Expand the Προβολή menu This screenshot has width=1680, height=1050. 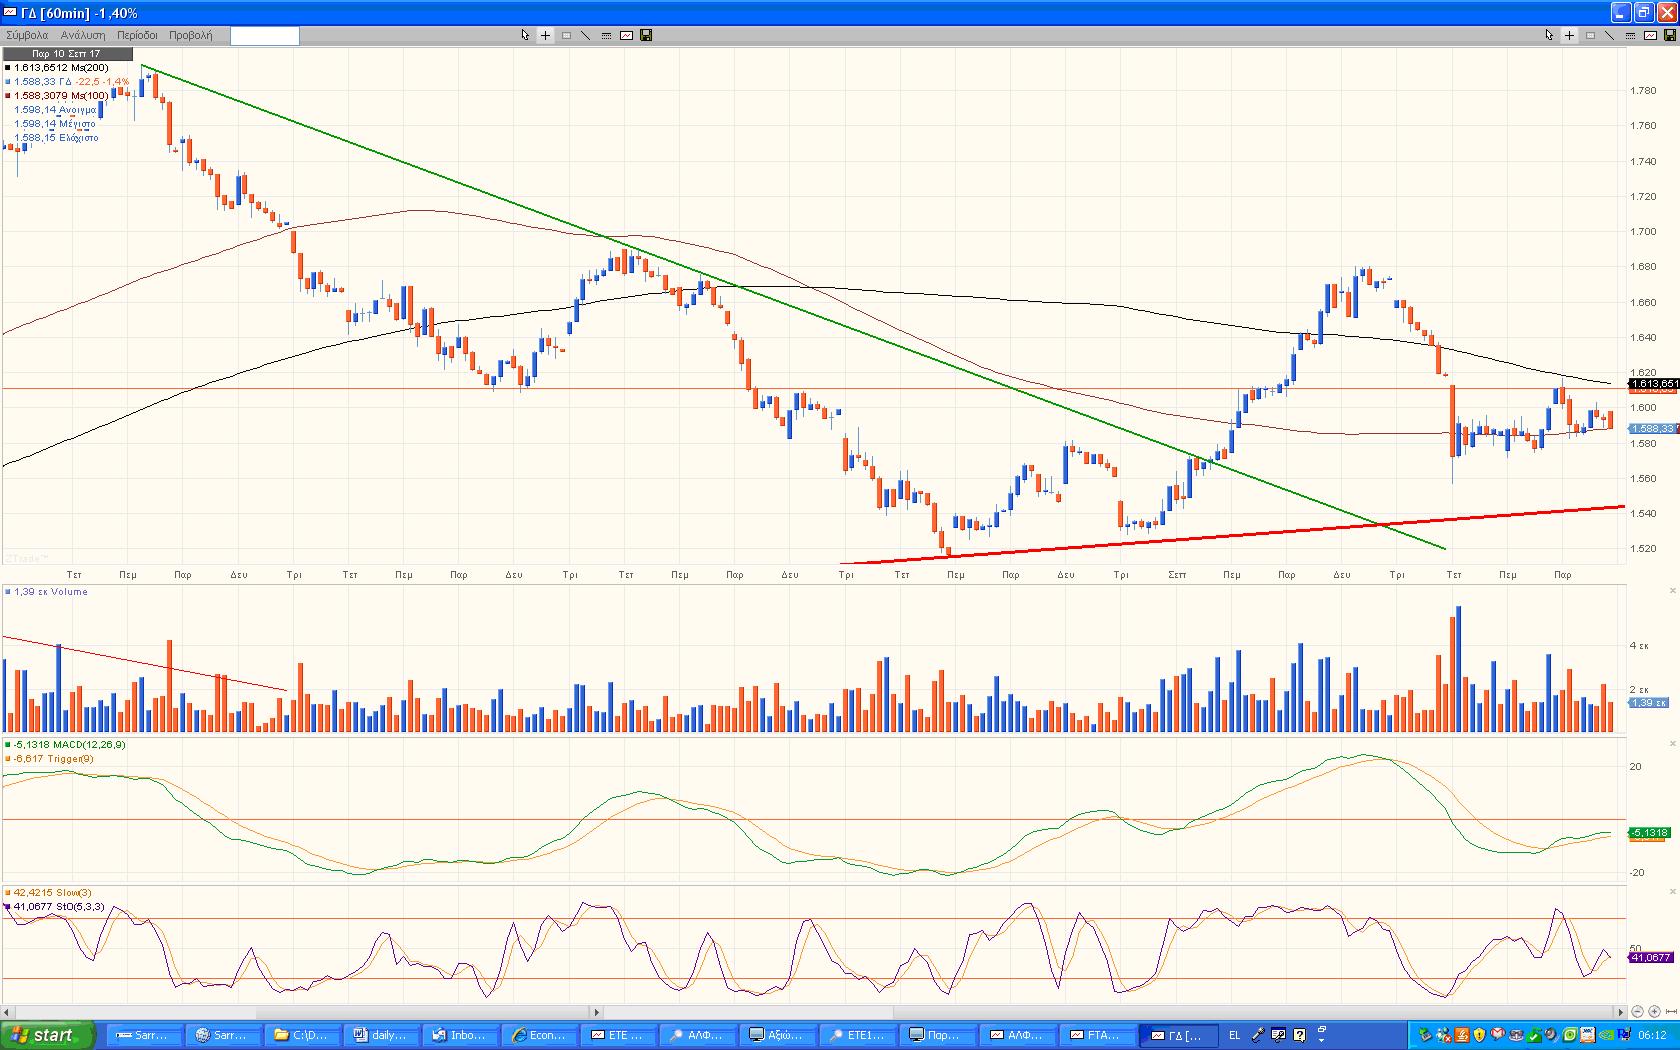click(190, 35)
